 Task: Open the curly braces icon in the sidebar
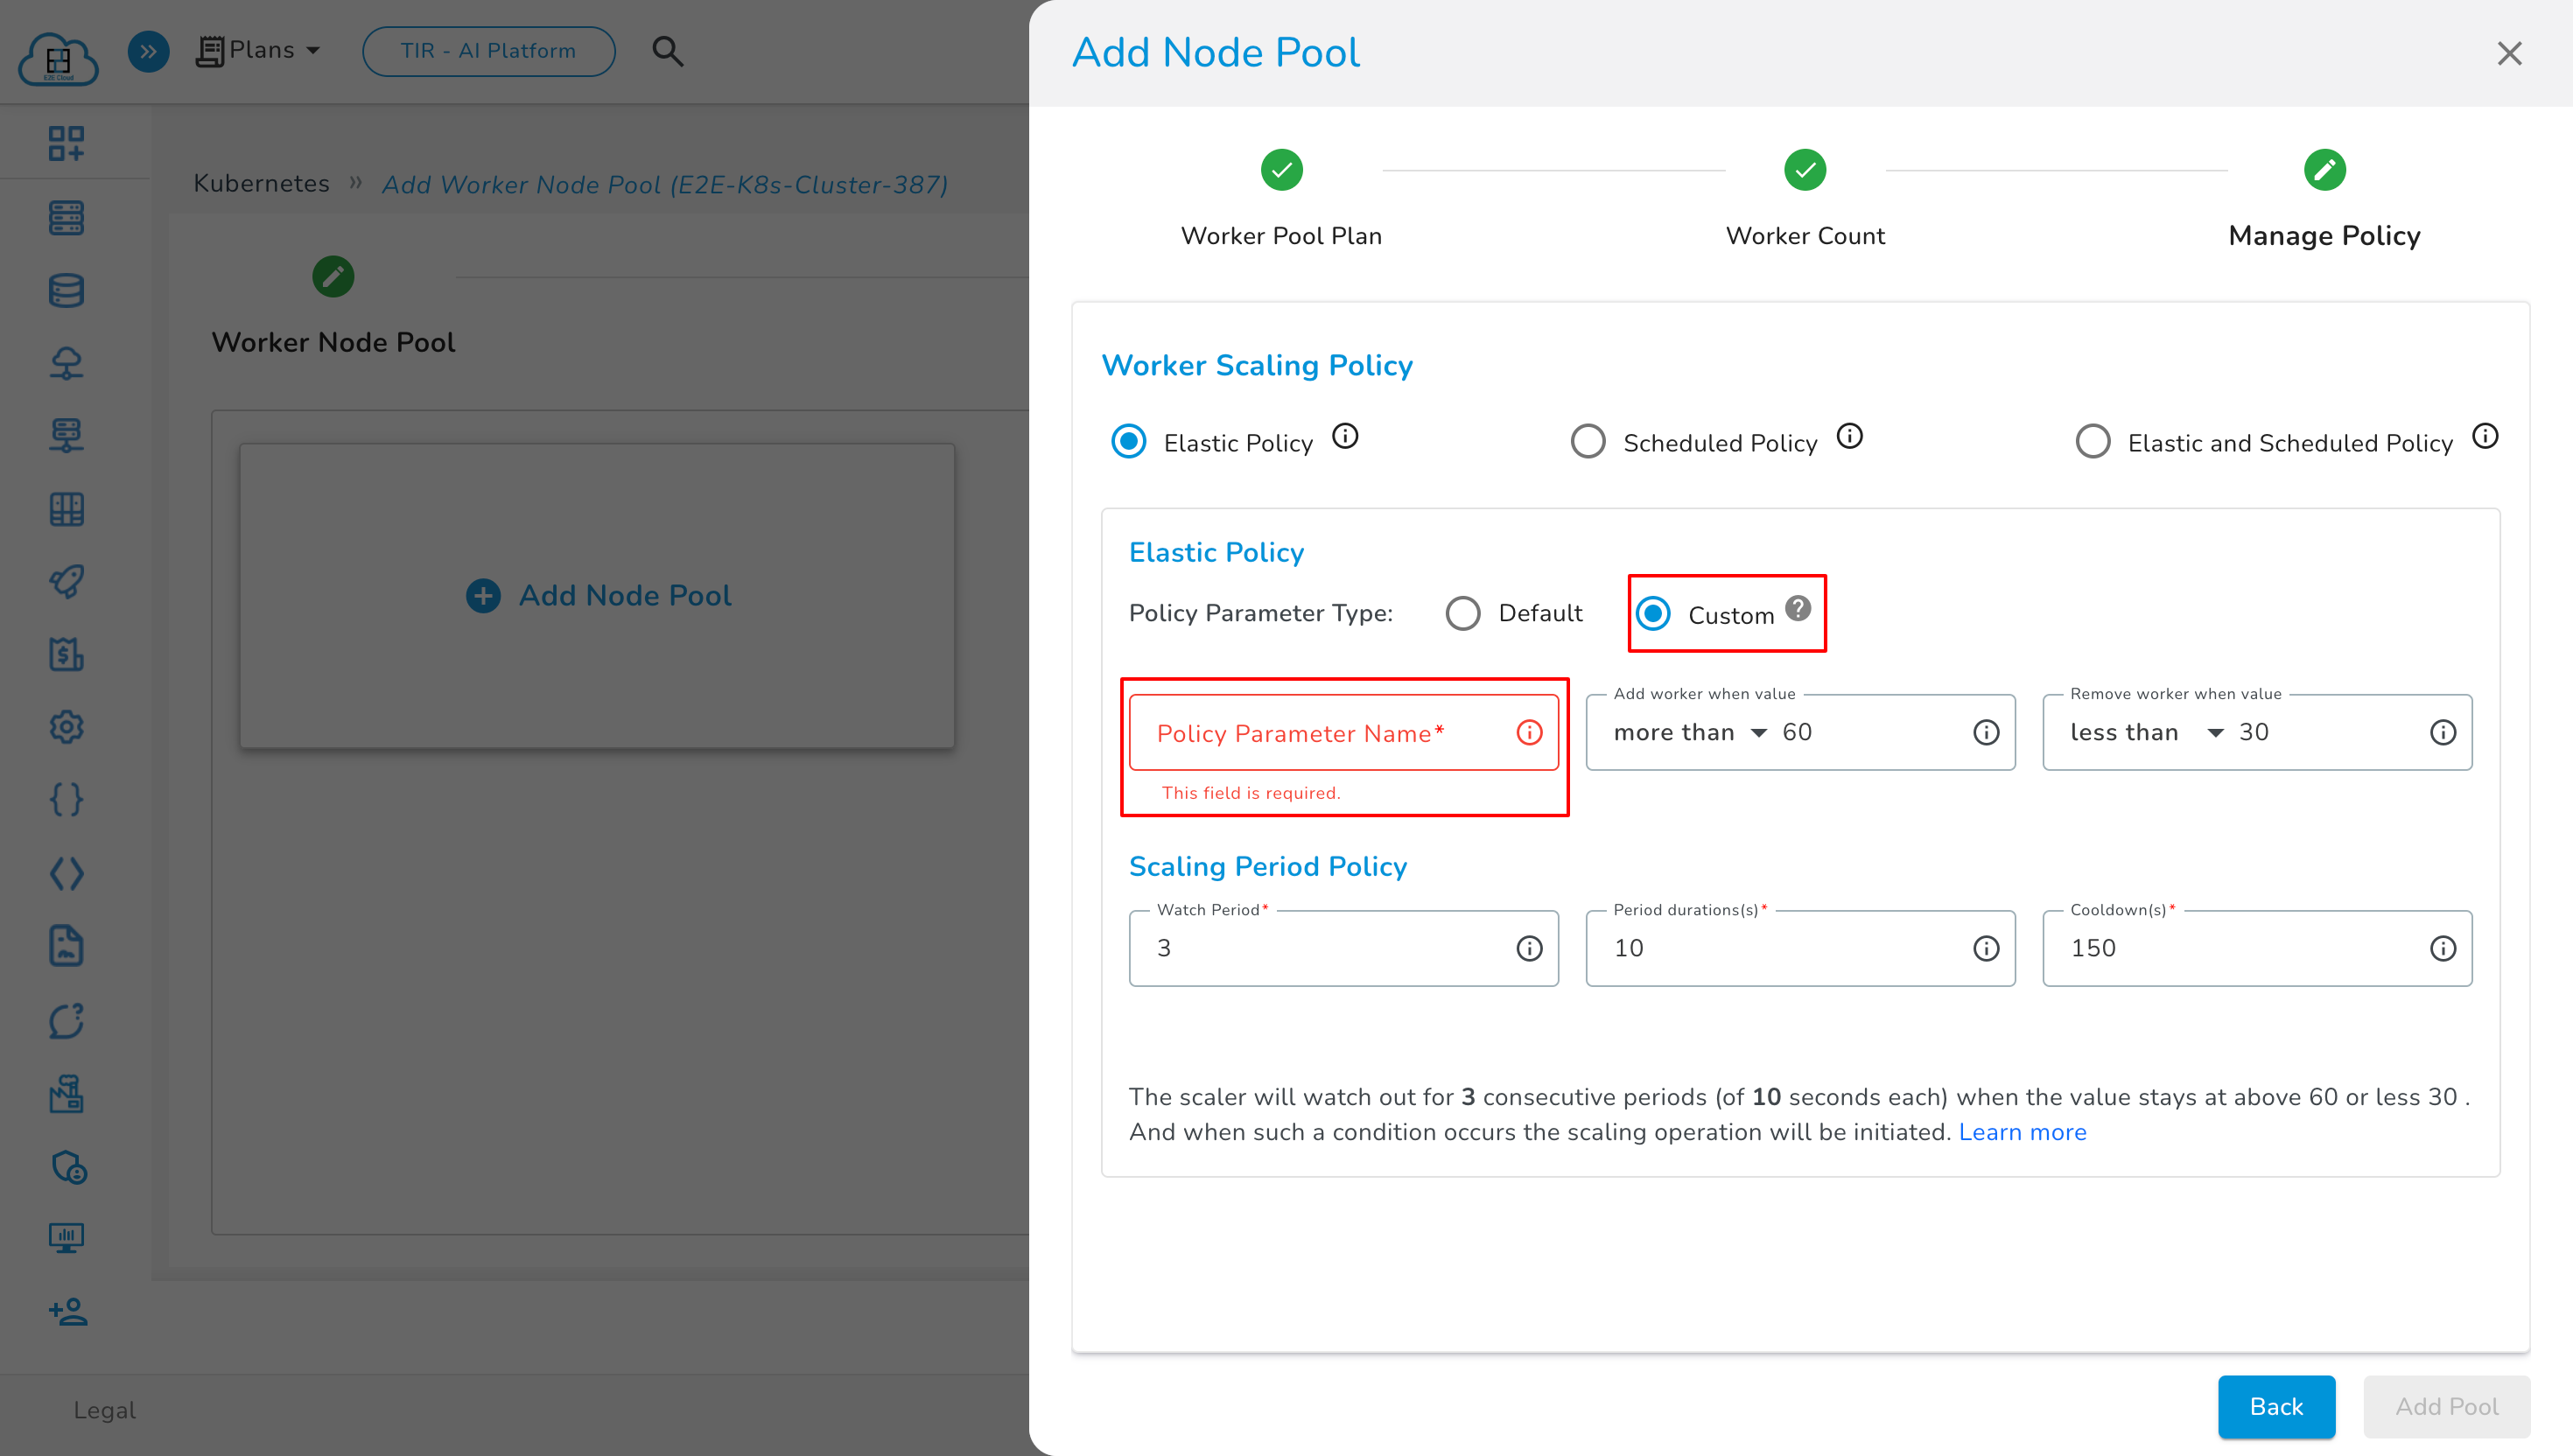pos(67,800)
